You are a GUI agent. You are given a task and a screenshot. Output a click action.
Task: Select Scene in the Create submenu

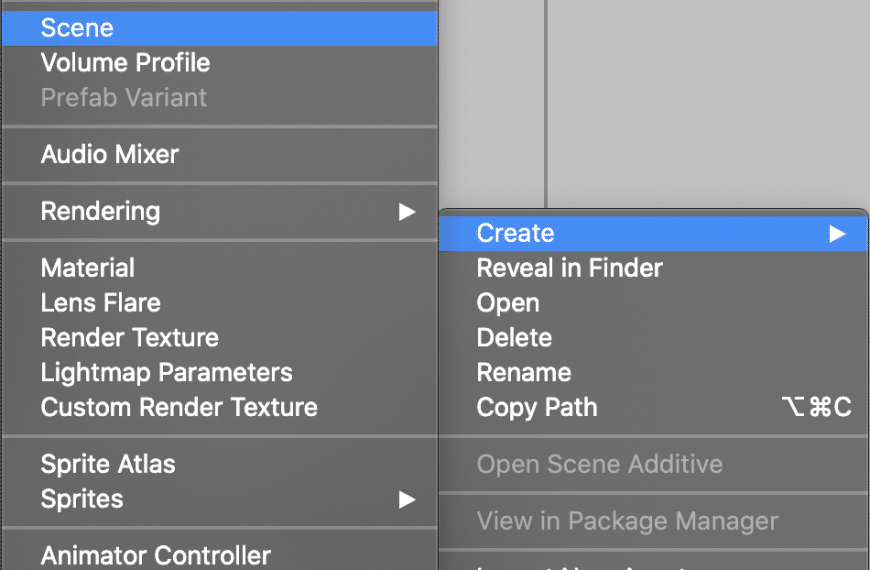[x=220, y=28]
